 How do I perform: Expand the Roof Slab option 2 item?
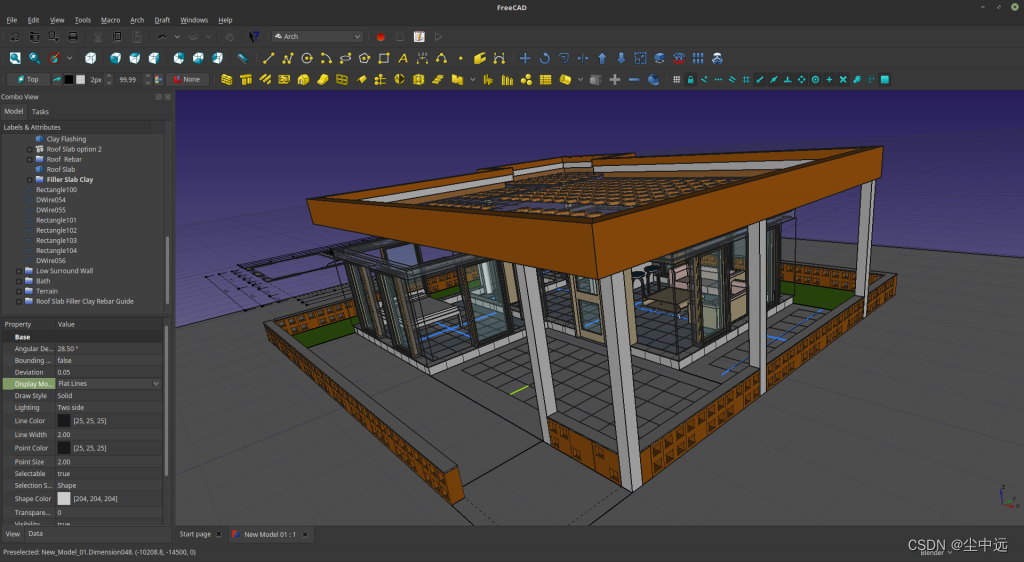tap(29, 149)
